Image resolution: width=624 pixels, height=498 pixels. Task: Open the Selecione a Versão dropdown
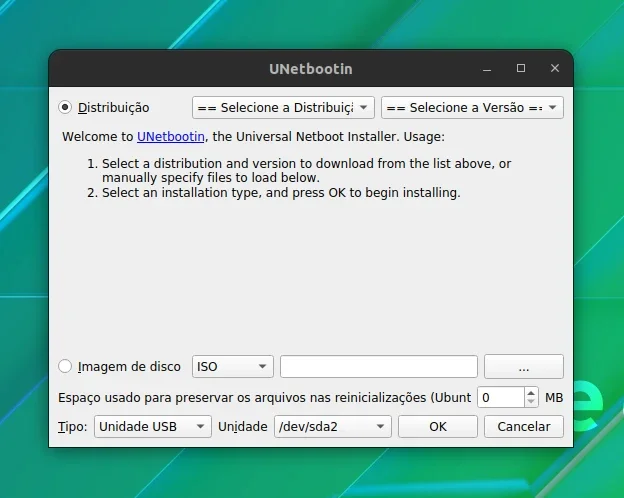[472, 107]
